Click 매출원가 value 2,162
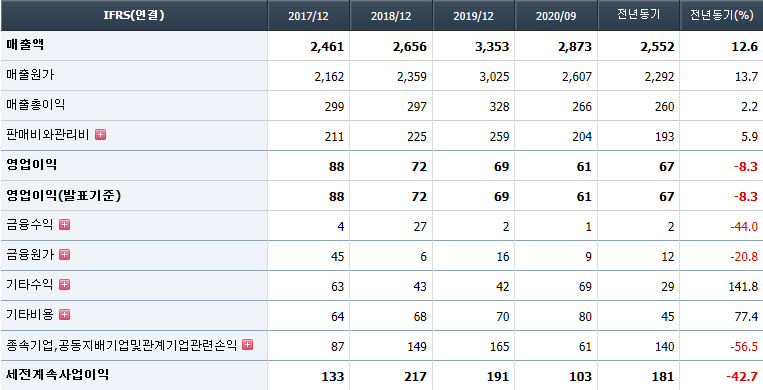Image resolution: width=763 pixels, height=390 pixels. 329,77
